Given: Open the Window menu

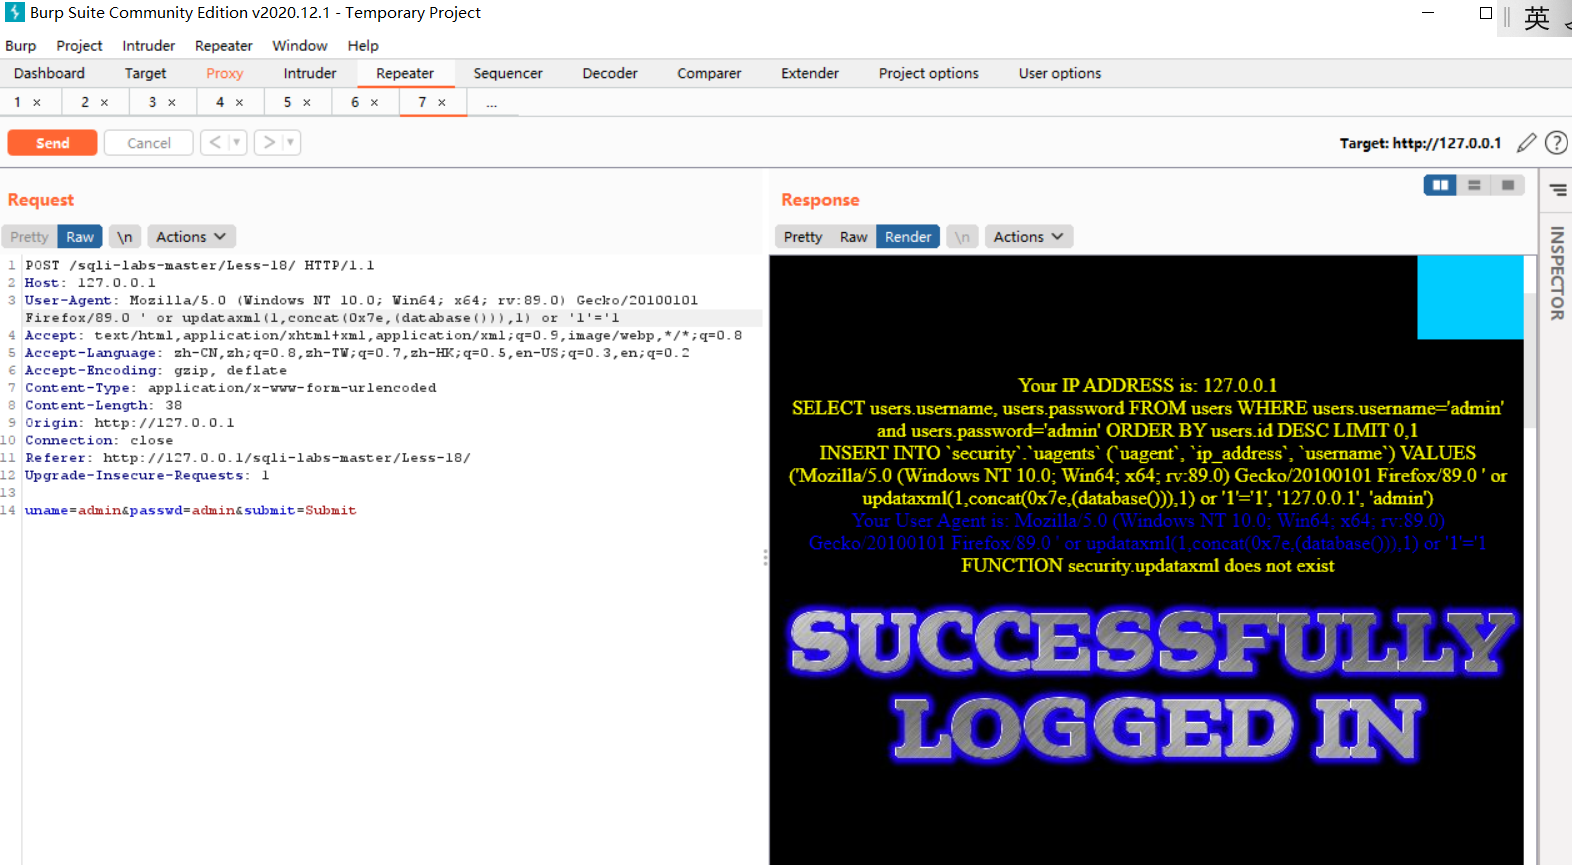Looking at the screenshot, I should pyautogui.click(x=299, y=46).
